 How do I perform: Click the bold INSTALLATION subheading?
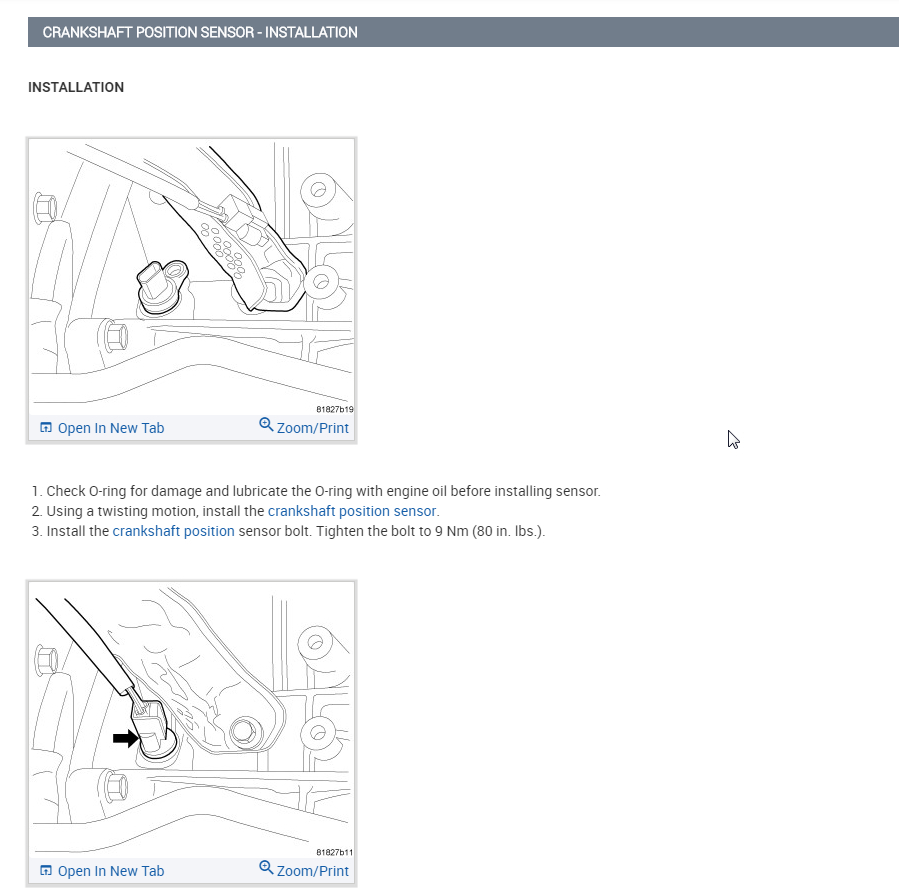76,87
